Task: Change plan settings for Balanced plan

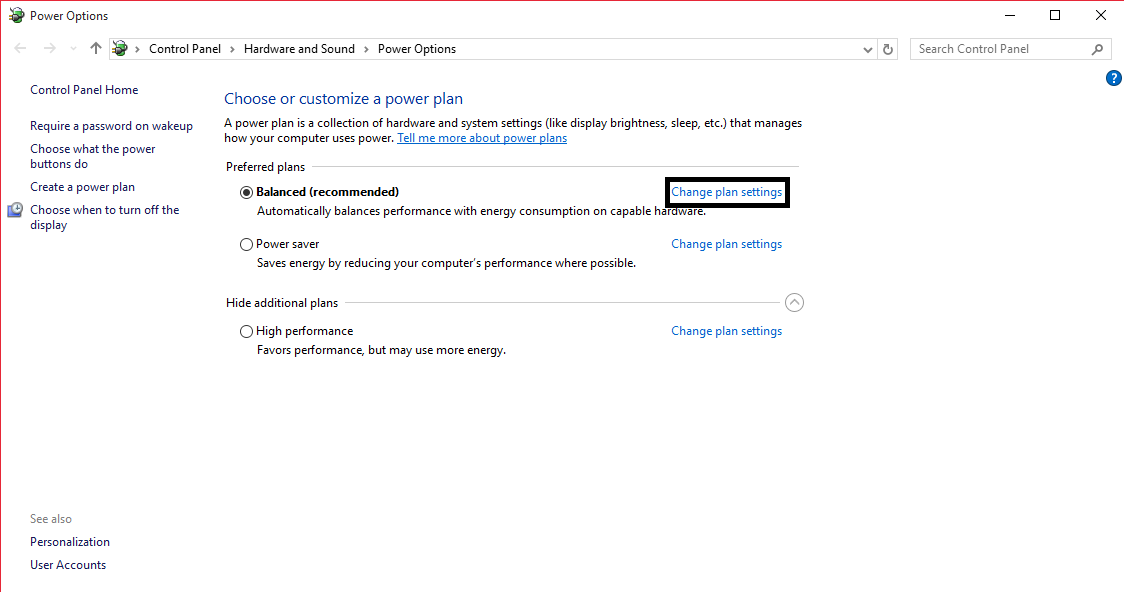Action: pyautogui.click(x=726, y=192)
